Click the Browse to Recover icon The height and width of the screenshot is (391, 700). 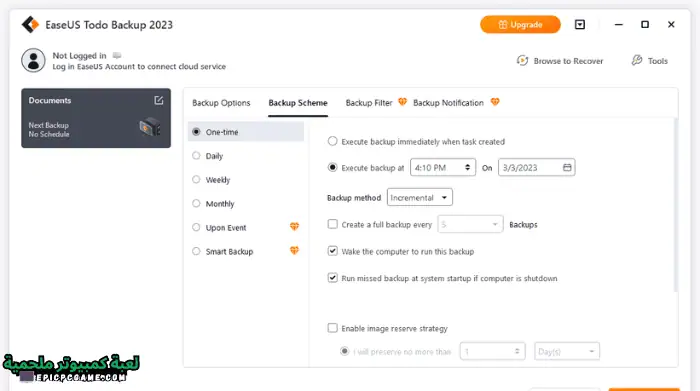coord(522,60)
